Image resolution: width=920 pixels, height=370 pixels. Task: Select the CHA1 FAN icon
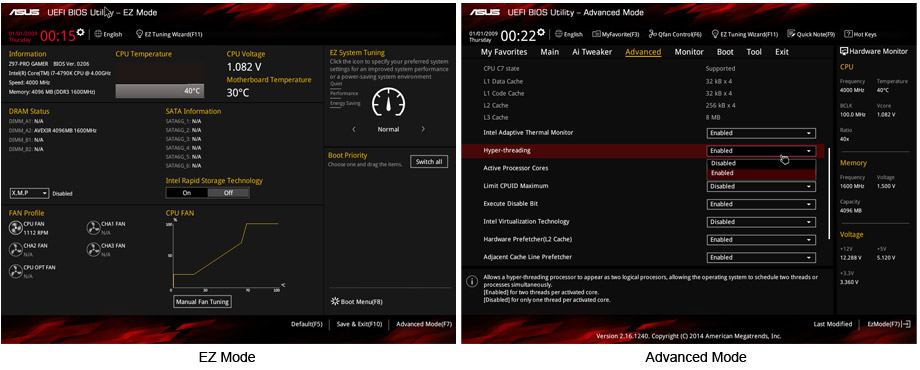point(93,228)
